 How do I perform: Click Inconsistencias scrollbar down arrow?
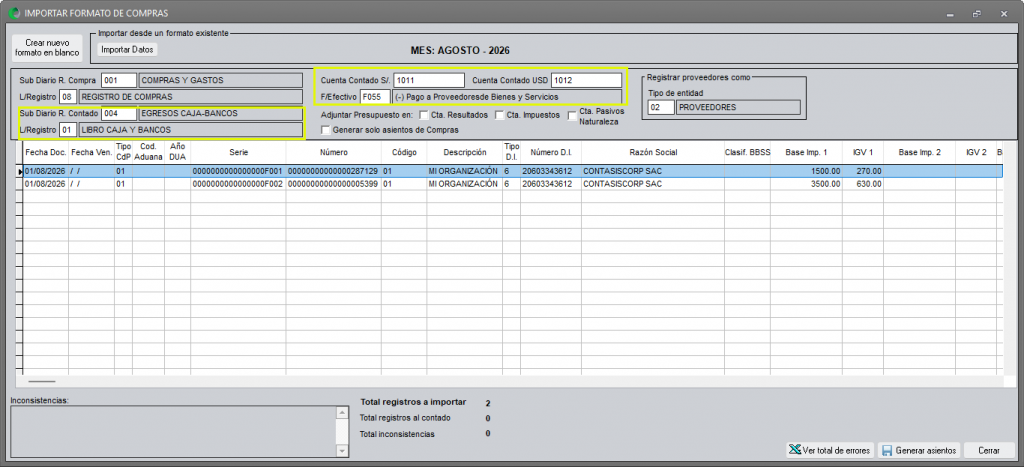coord(342,451)
